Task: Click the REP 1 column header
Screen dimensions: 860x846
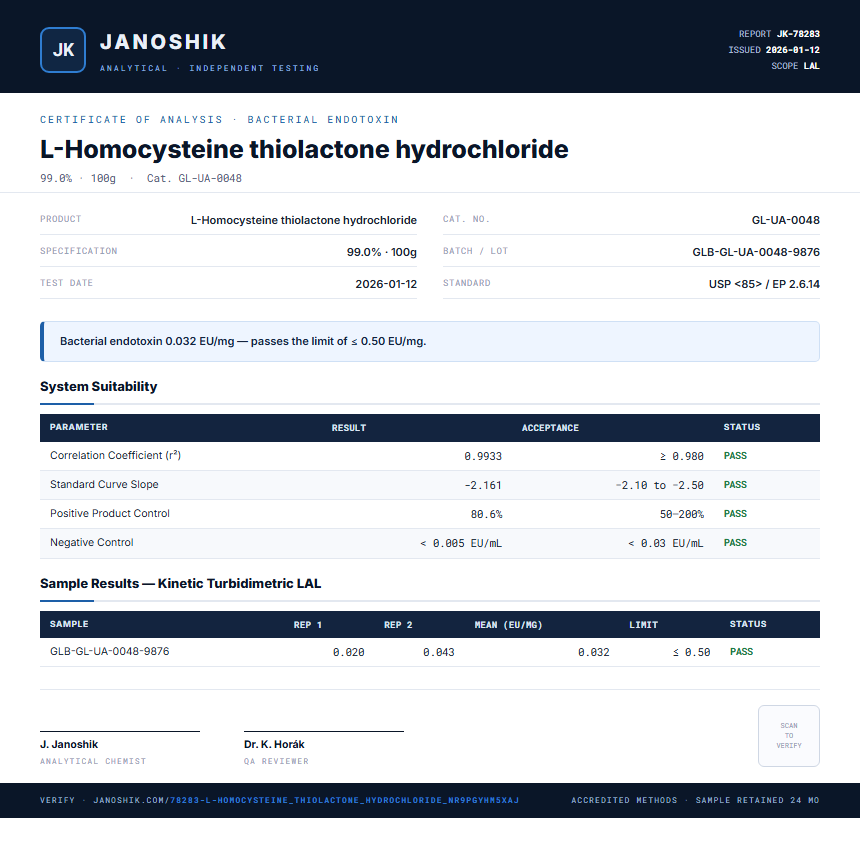Action: (308, 625)
